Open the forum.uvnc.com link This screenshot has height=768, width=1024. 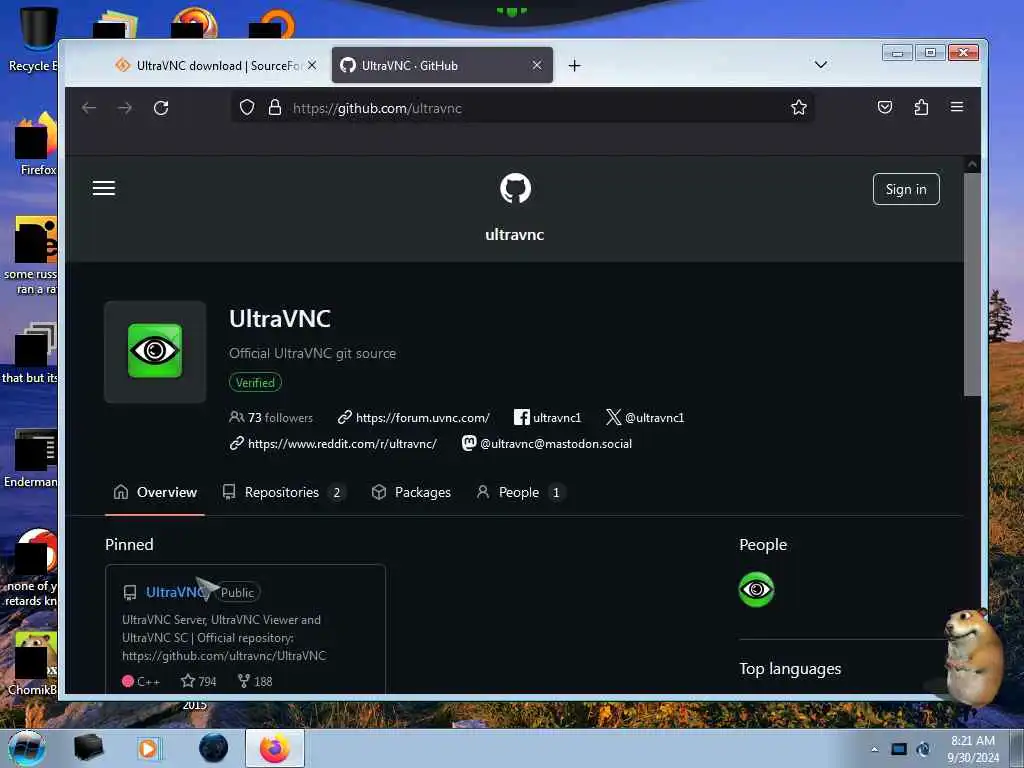(413, 418)
